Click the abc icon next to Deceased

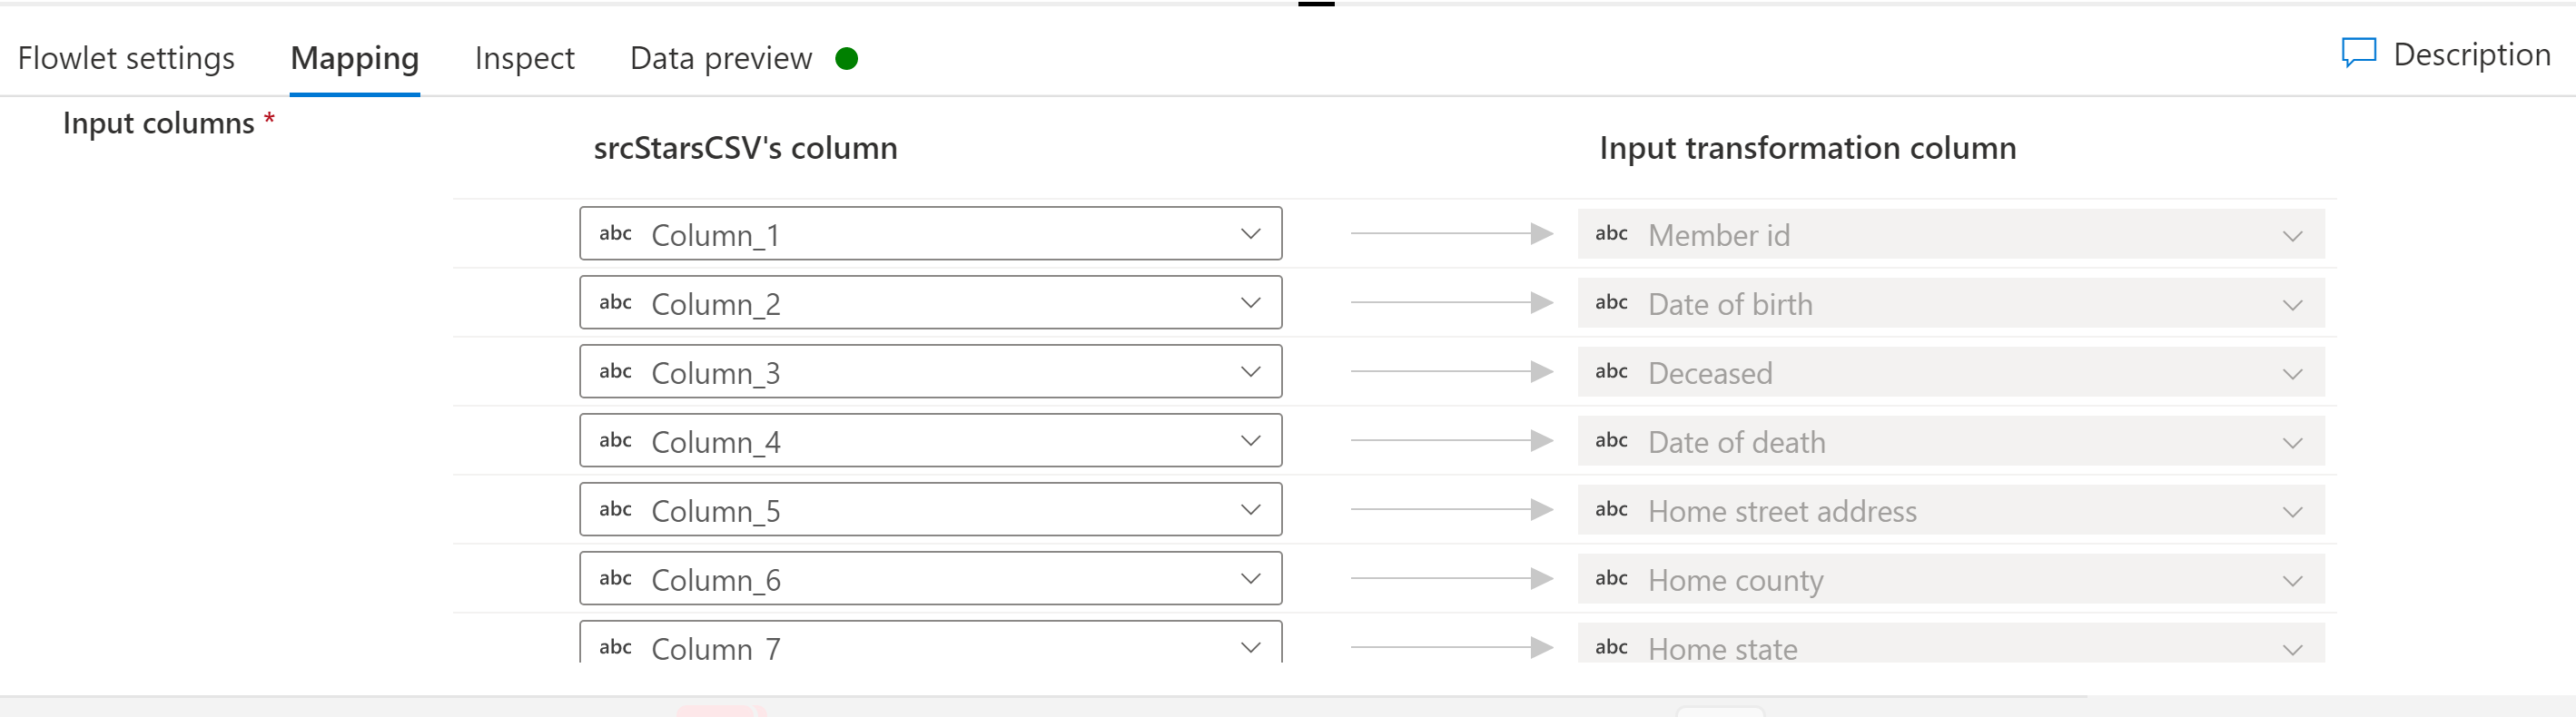click(x=1612, y=371)
